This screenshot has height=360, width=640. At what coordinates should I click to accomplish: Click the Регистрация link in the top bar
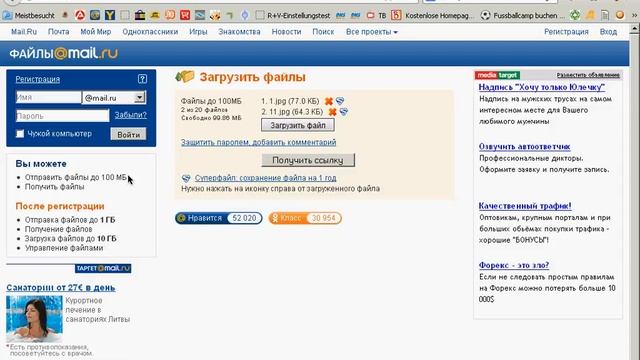(x=566, y=31)
